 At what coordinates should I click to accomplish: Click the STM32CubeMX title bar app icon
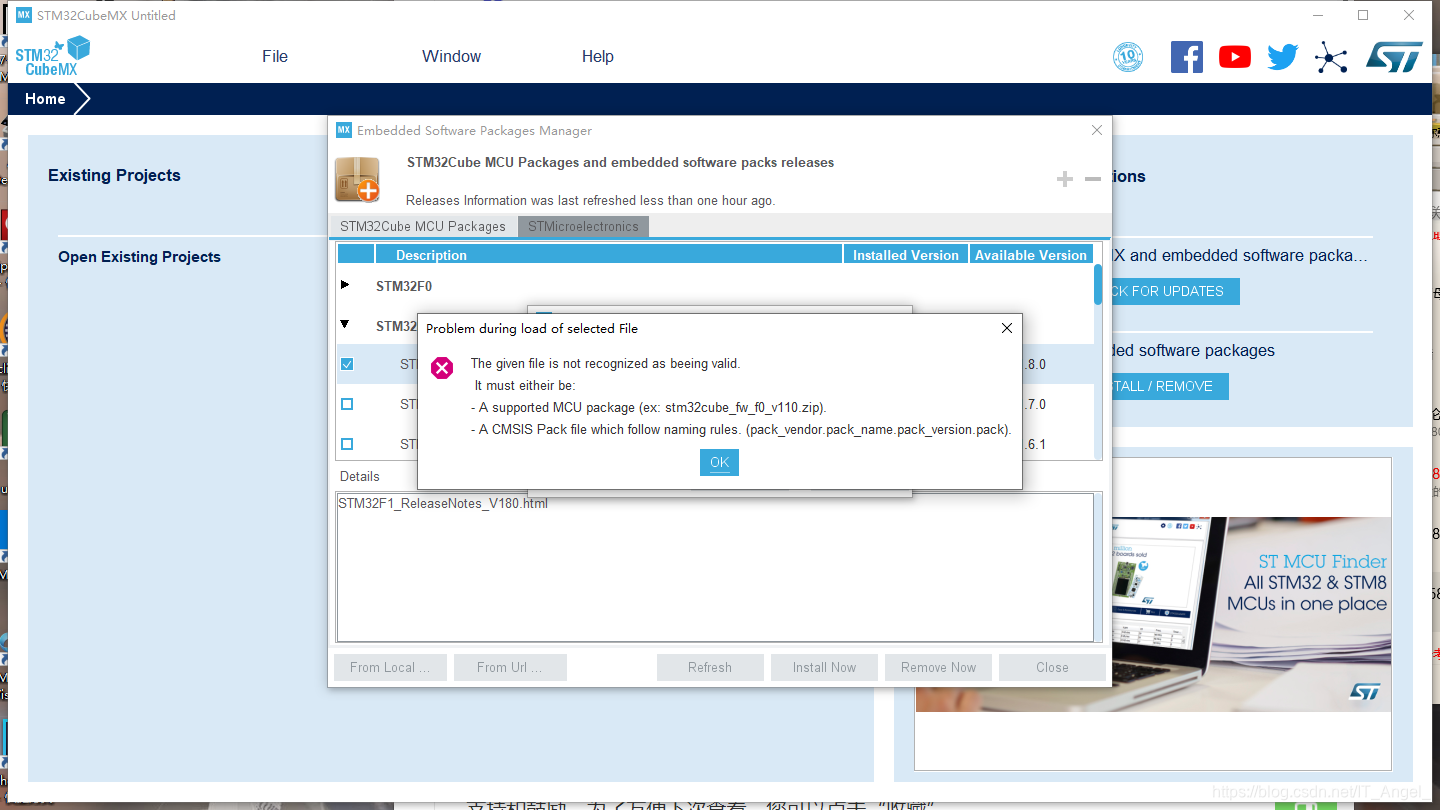point(24,15)
